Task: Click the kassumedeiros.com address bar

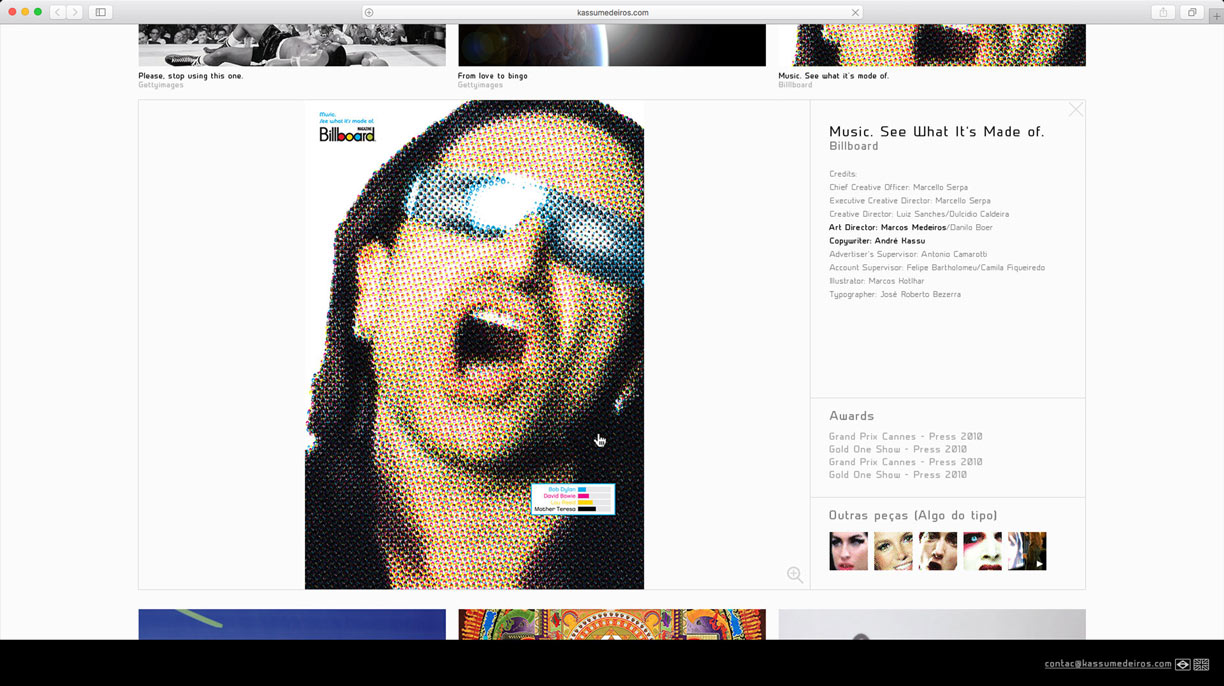Action: 612,13
